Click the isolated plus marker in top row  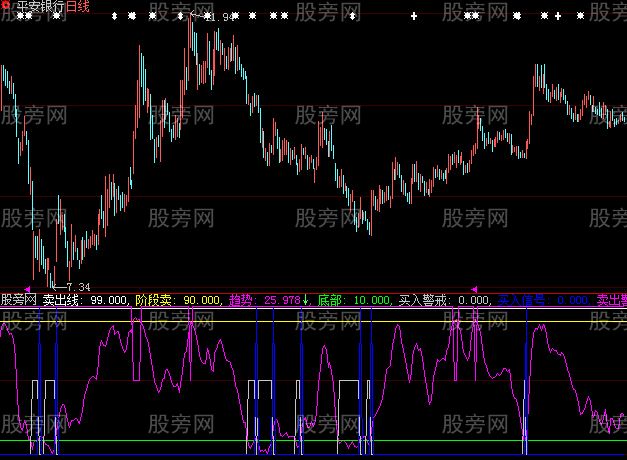coord(415,17)
